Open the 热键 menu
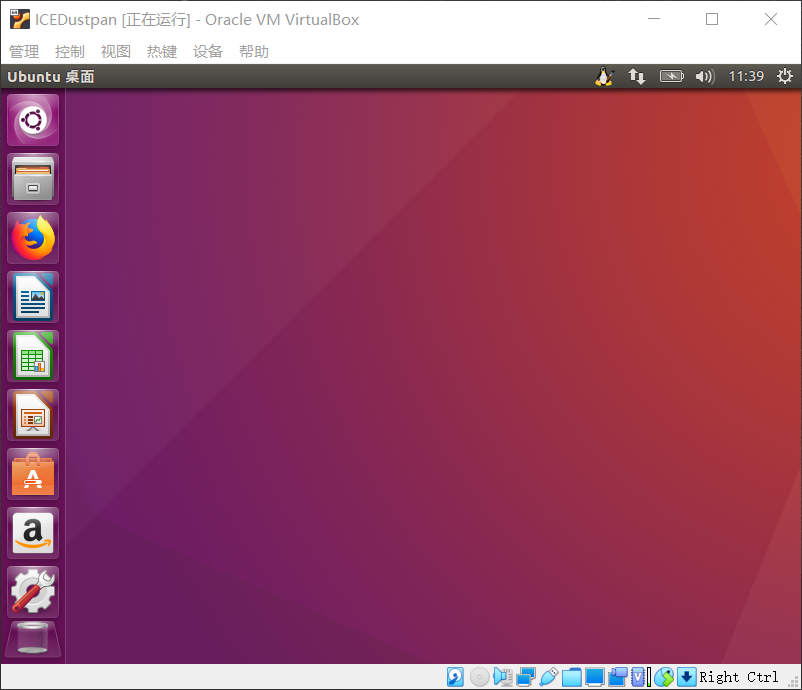 [162, 52]
